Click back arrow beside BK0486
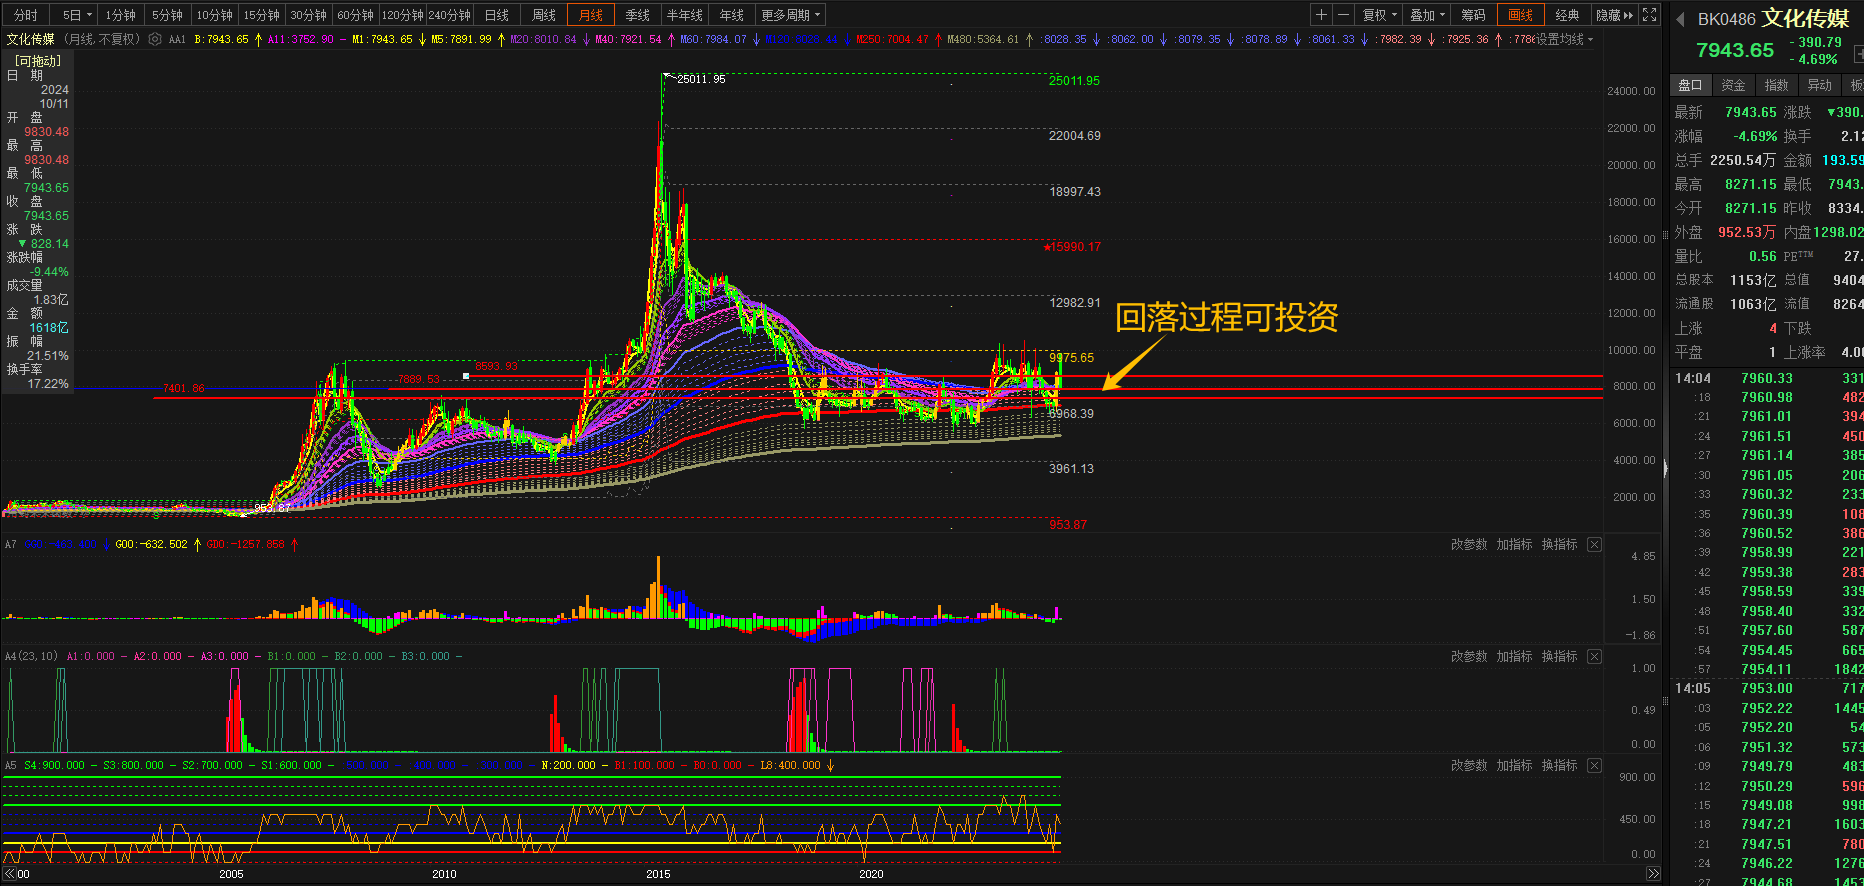The image size is (1864, 886). 1680,20
